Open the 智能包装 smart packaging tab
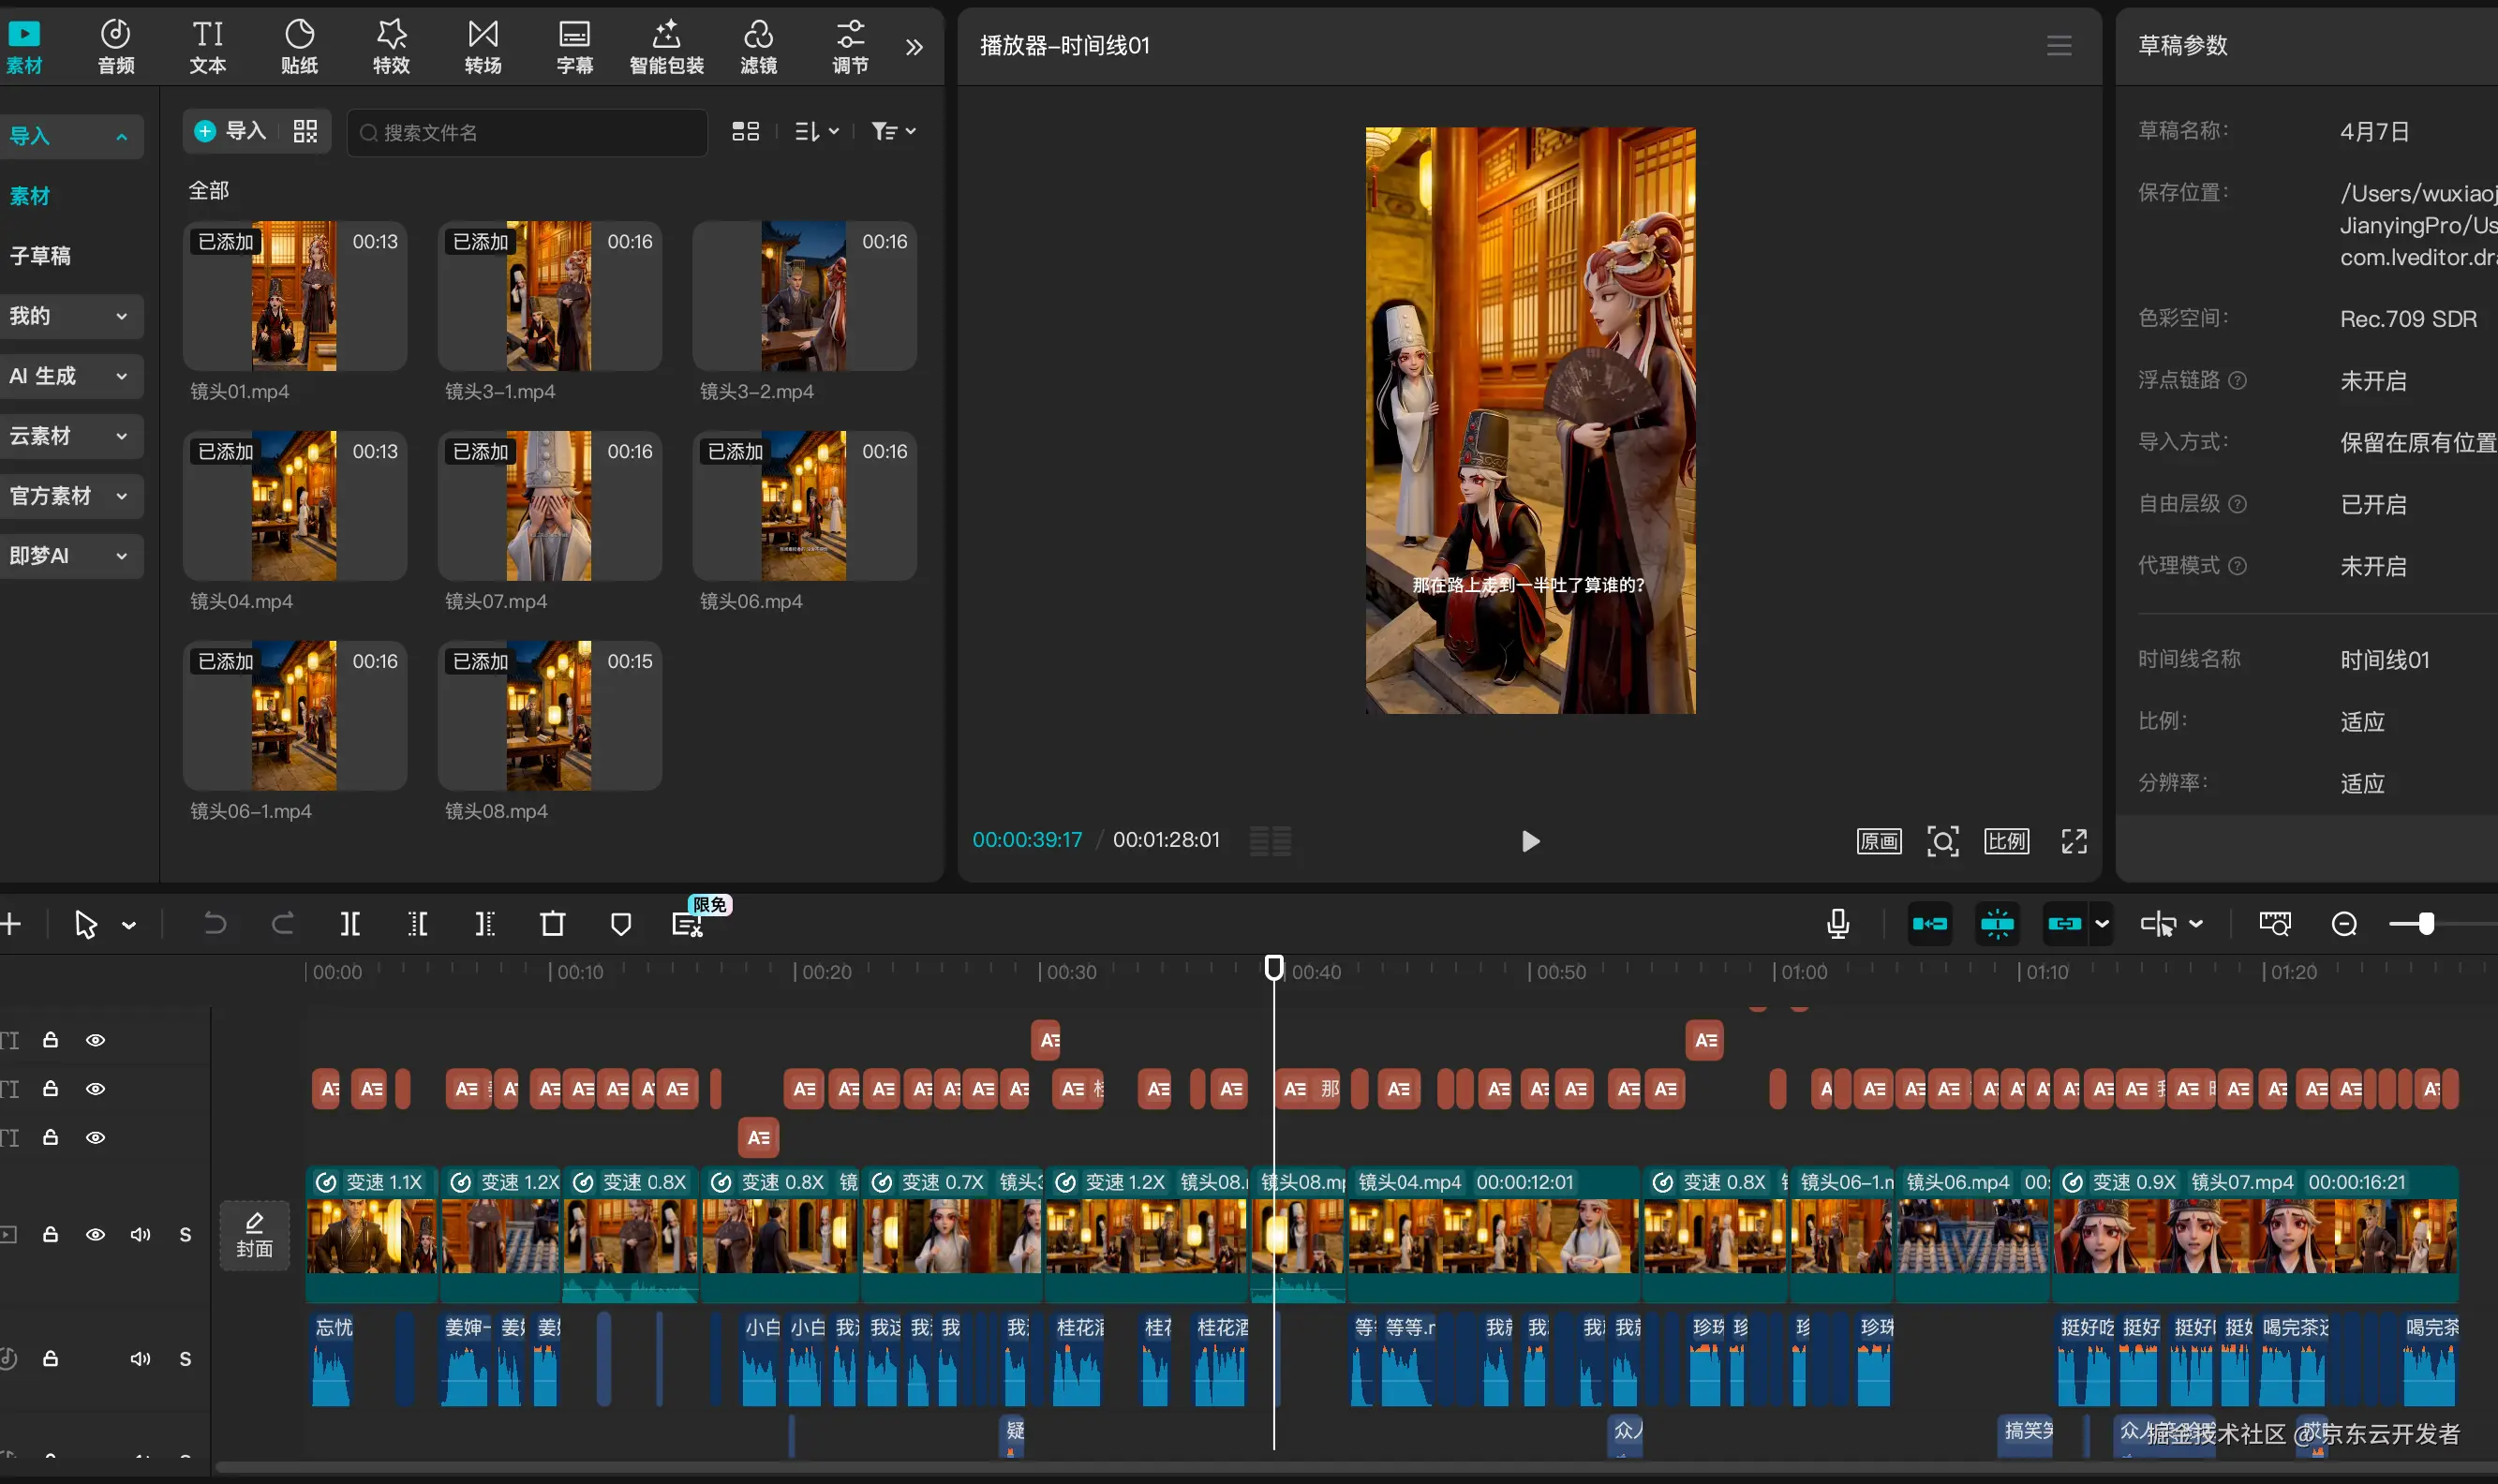This screenshot has height=1484, width=2498. pos(667,46)
